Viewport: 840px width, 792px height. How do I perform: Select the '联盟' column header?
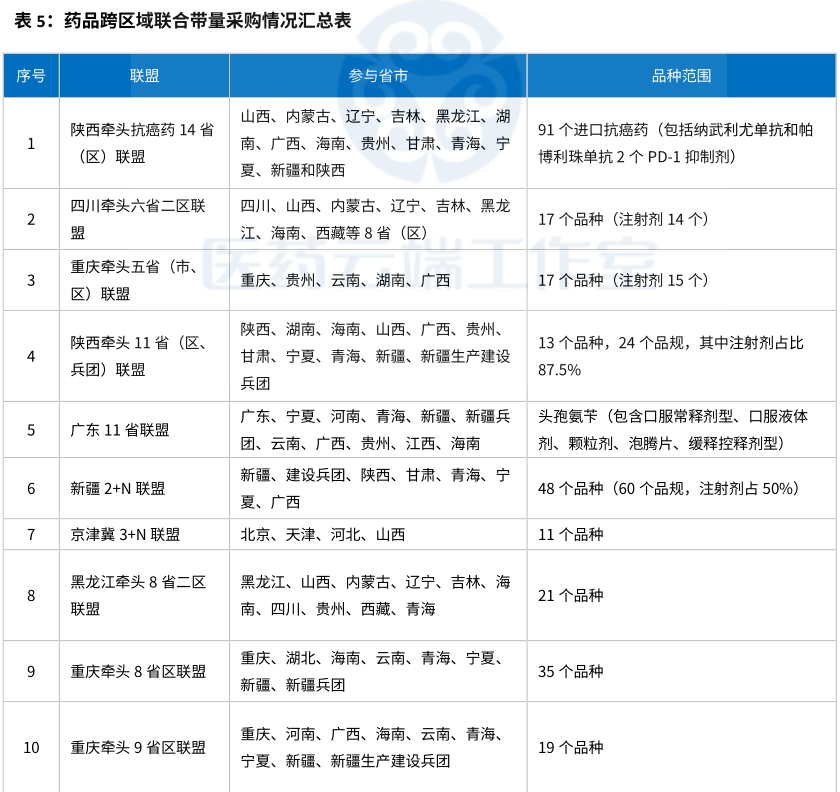144,76
